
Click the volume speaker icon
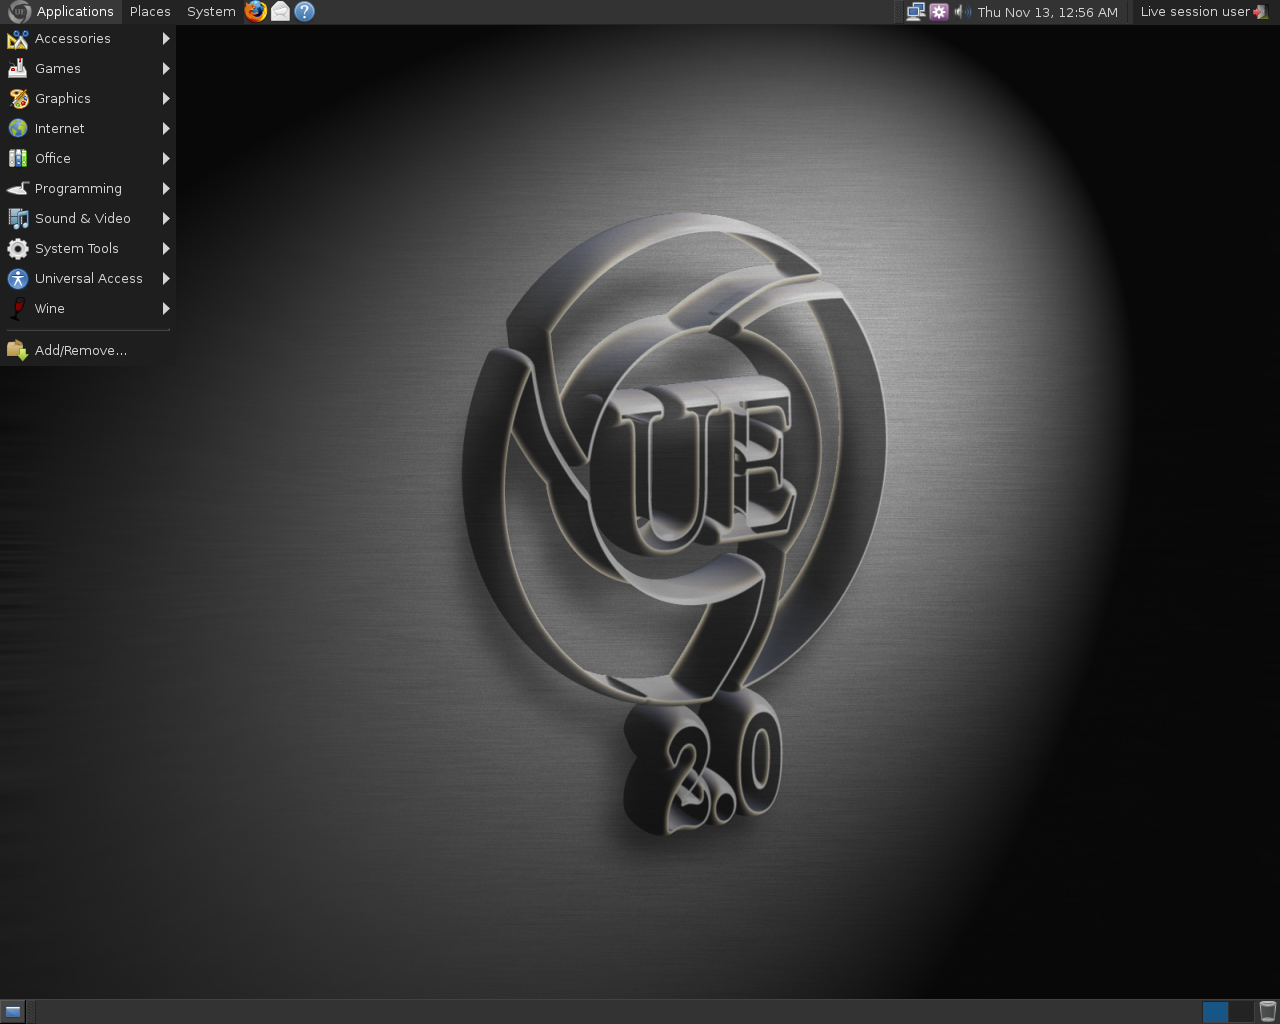point(962,12)
